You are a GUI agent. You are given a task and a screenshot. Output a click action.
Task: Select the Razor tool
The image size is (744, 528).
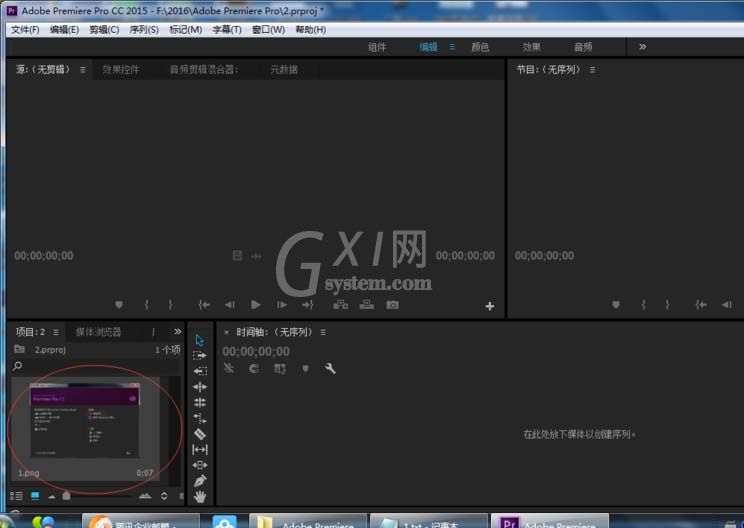pyautogui.click(x=200, y=434)
